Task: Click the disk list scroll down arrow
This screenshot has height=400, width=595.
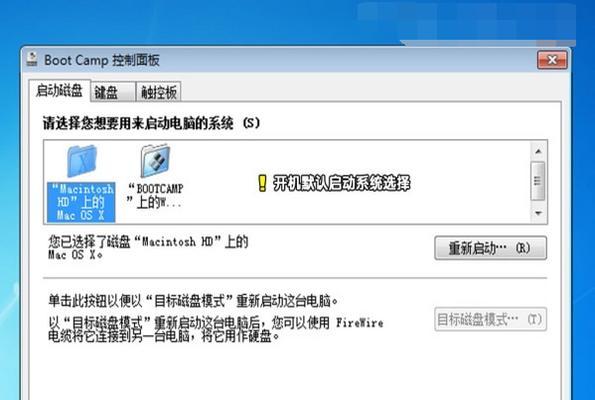Action: (x=538, y=213)
